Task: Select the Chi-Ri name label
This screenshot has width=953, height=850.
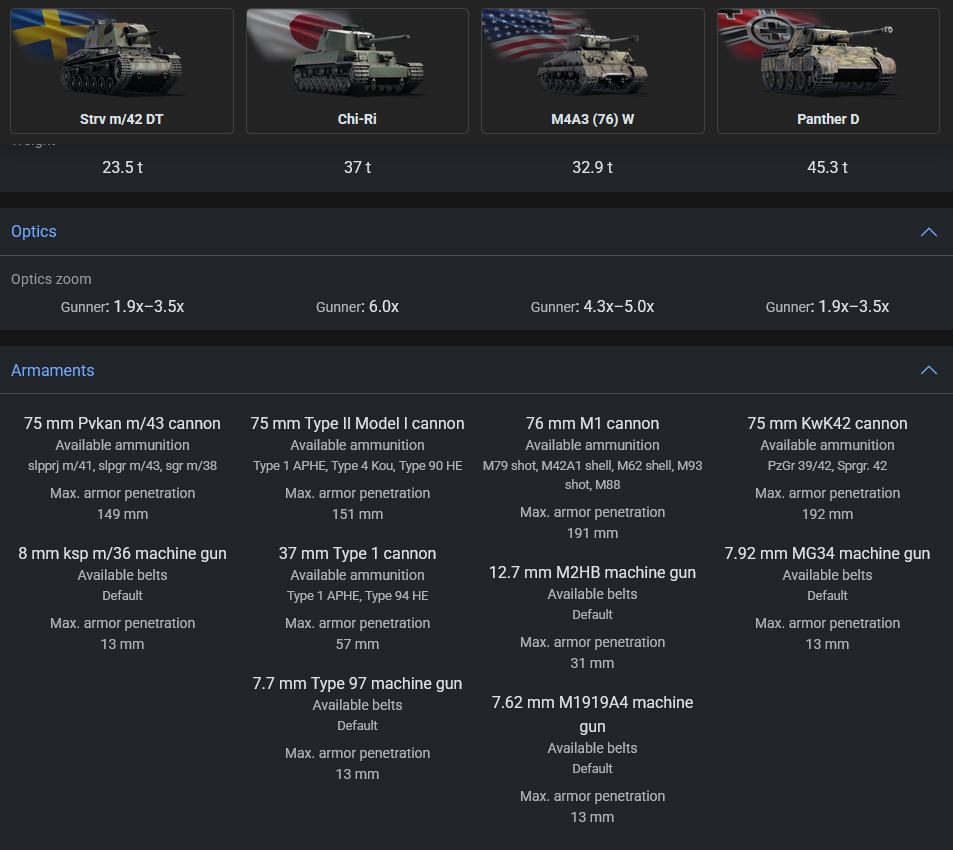Action: 357,119
